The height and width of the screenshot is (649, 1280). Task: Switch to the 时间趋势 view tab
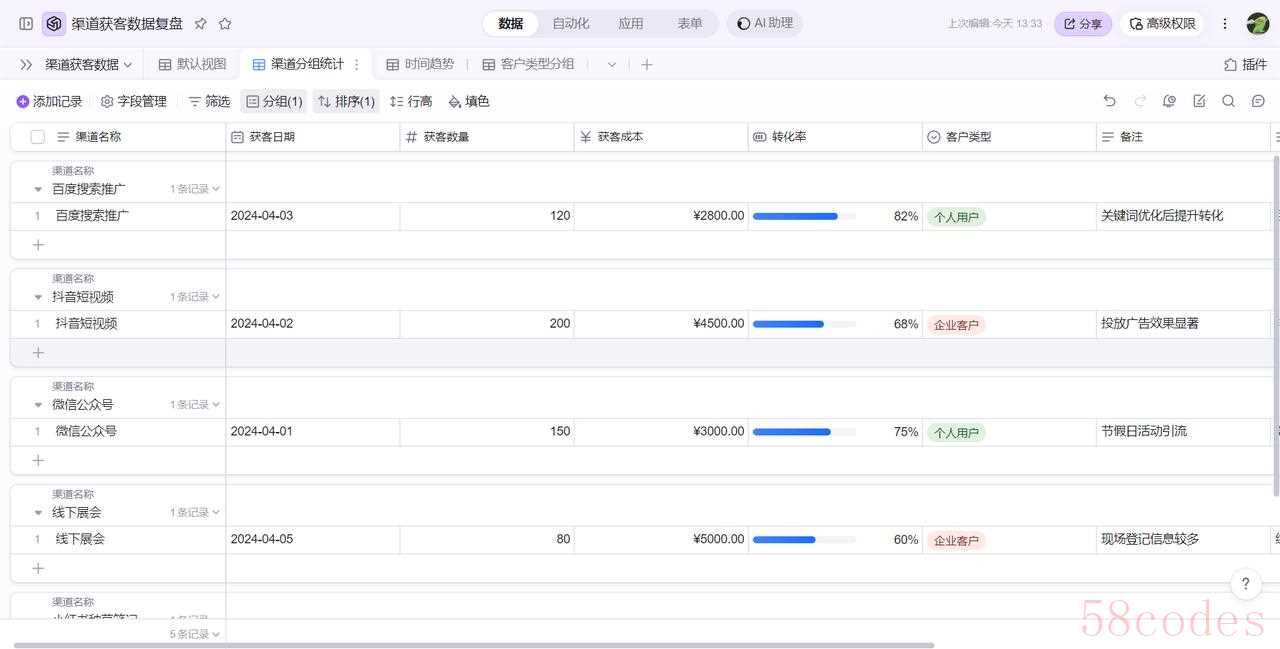420,64
